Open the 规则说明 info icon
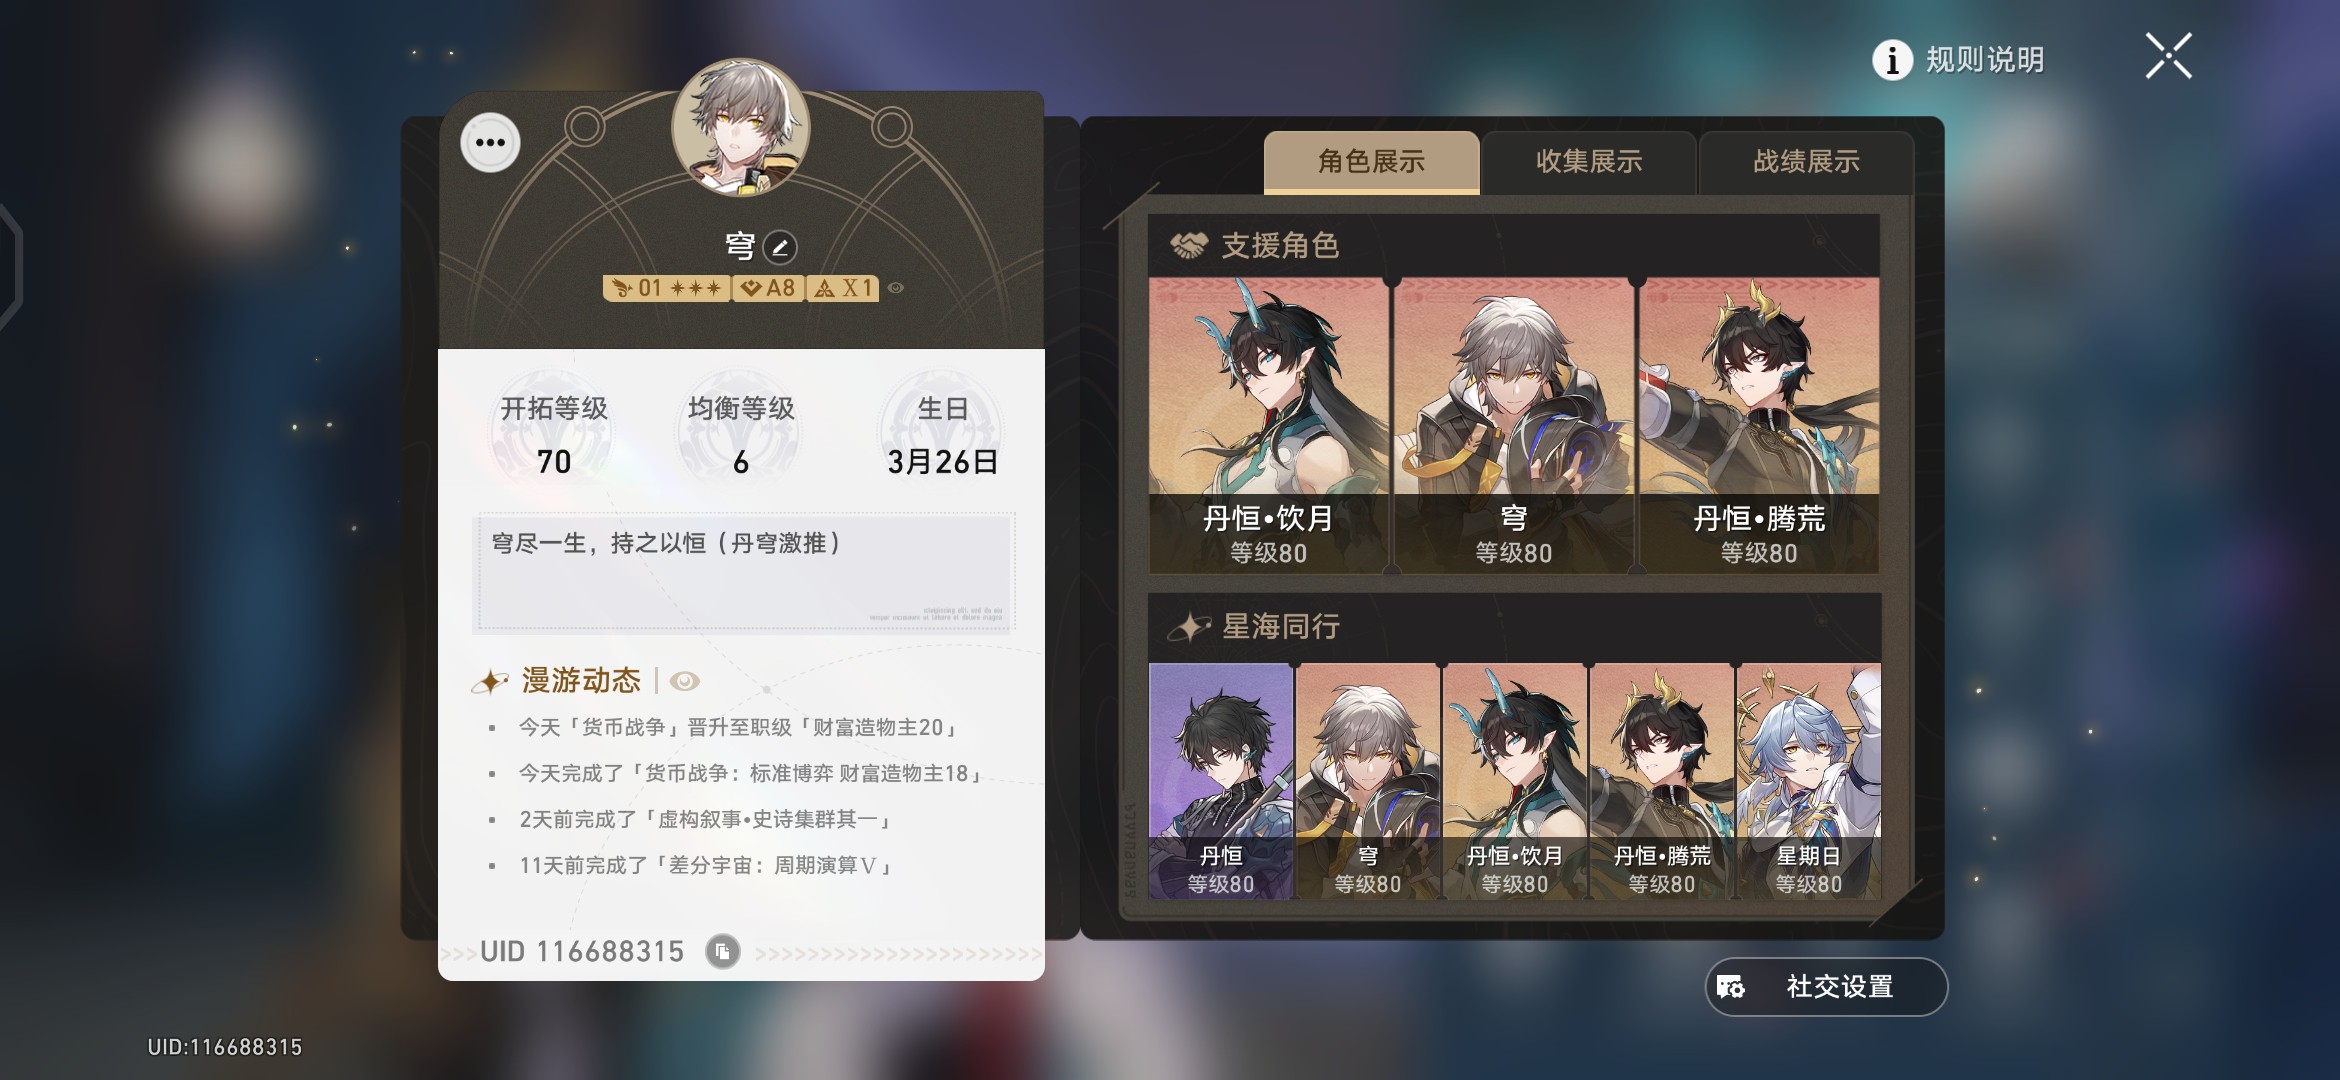The height and width of the screenshot is (1080, 2340). point(1892,60)
